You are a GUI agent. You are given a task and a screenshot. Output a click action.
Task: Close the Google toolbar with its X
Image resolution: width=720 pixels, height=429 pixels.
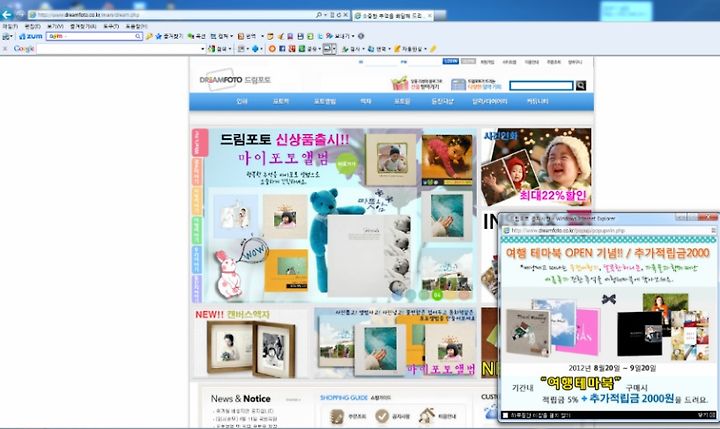(x=5, y=49)
